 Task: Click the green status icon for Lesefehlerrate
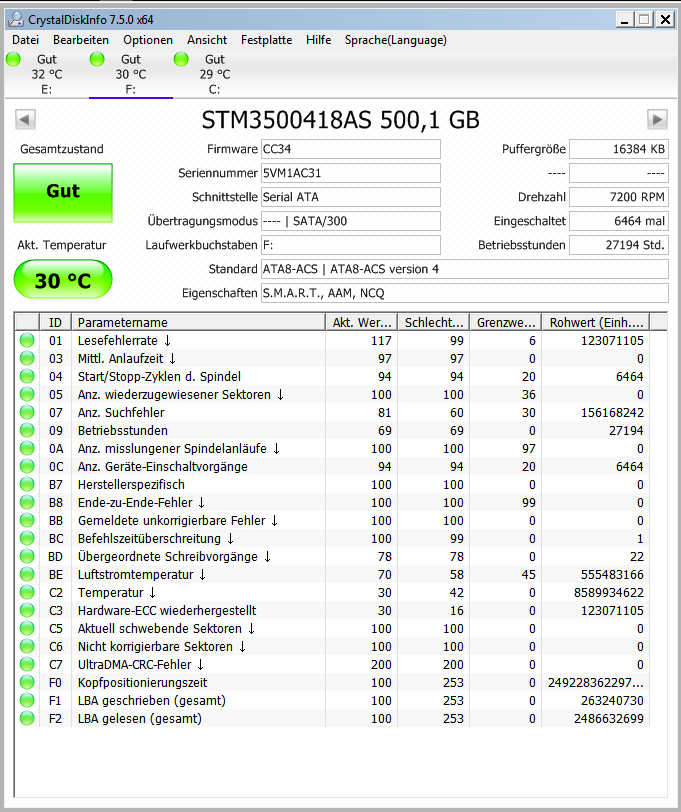tap(27, 340)
